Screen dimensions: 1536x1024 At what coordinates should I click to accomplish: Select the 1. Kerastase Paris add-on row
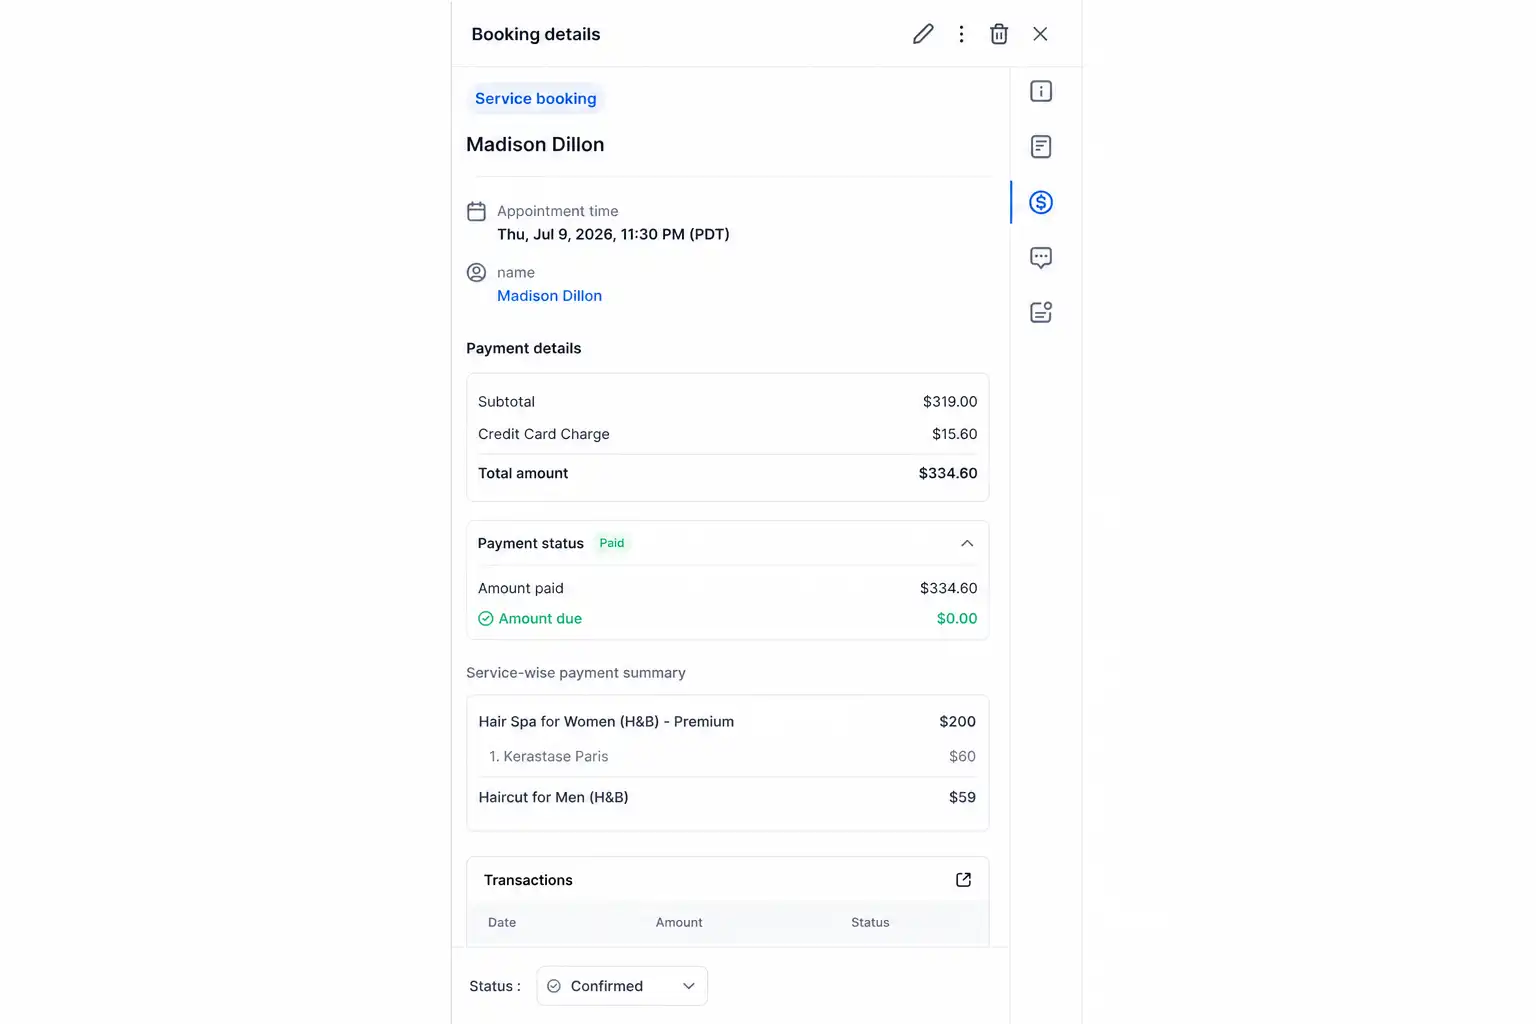tap(727, 757)
